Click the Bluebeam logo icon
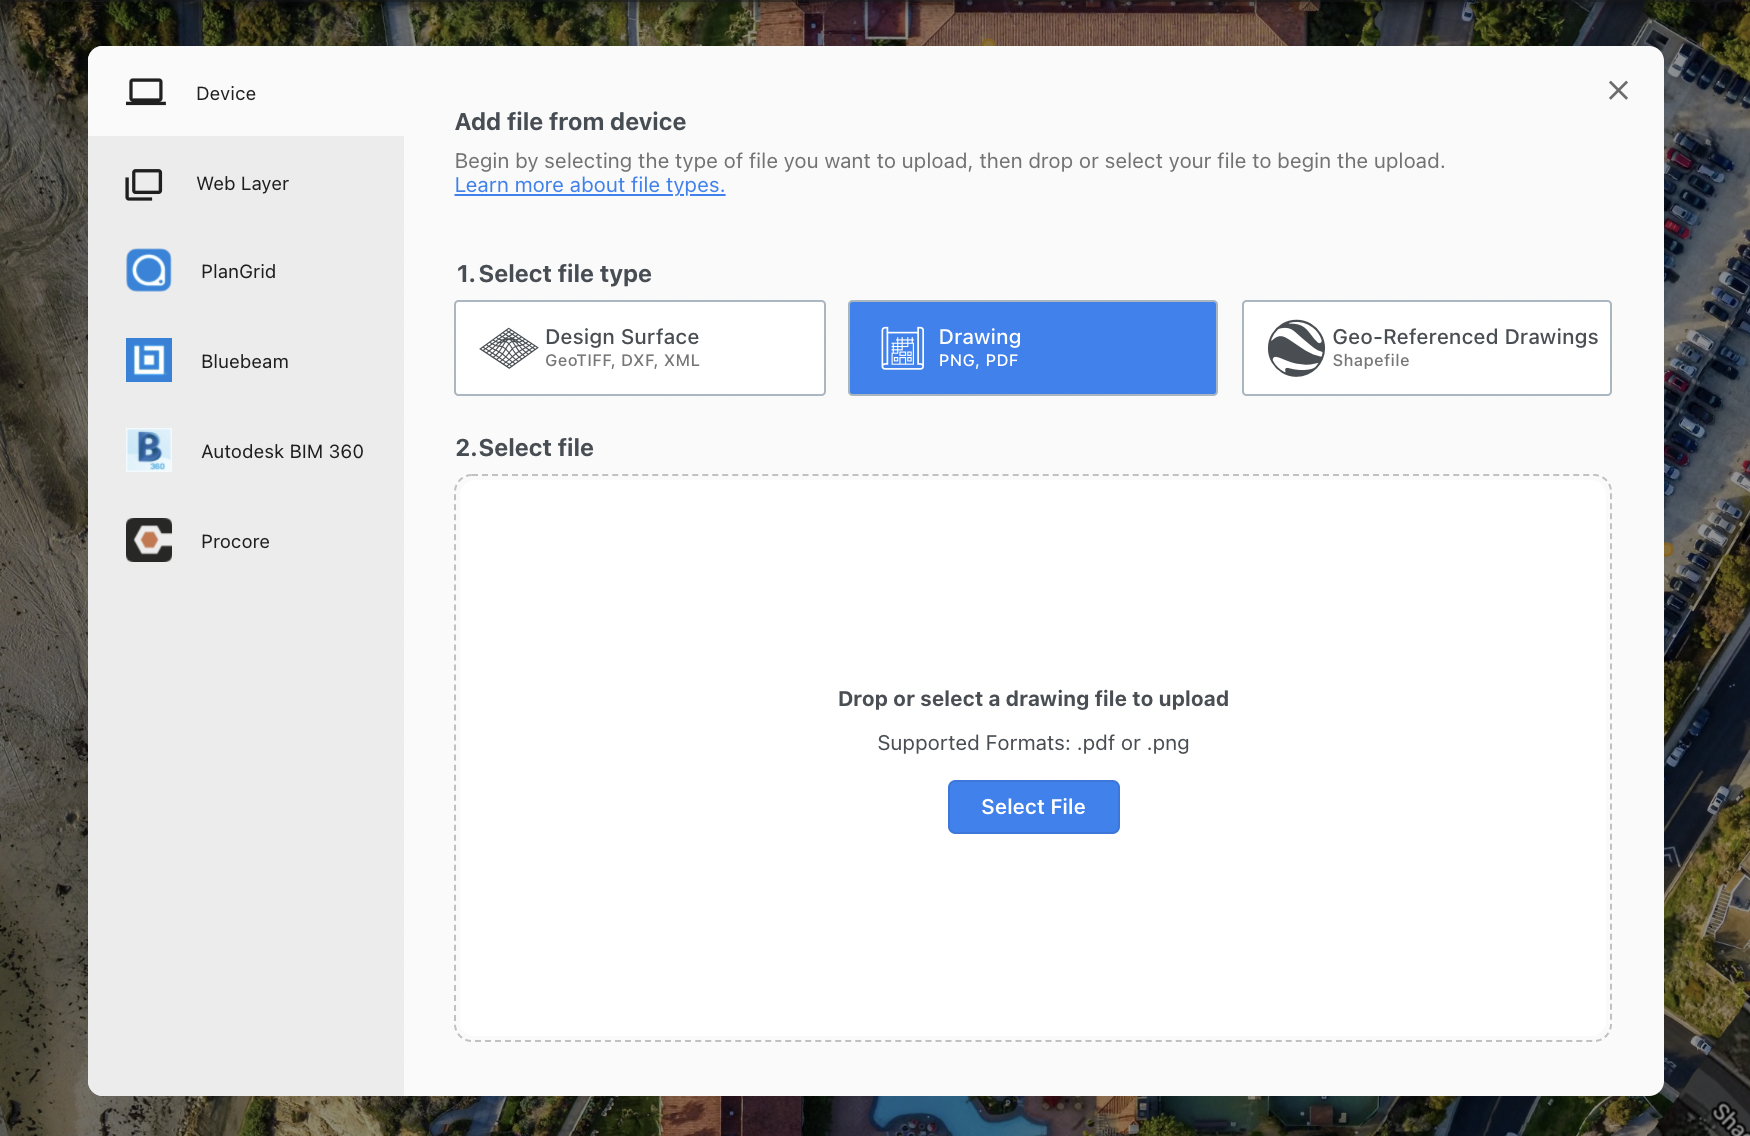Screen dimensions: 1750x1136 [149, 360]
